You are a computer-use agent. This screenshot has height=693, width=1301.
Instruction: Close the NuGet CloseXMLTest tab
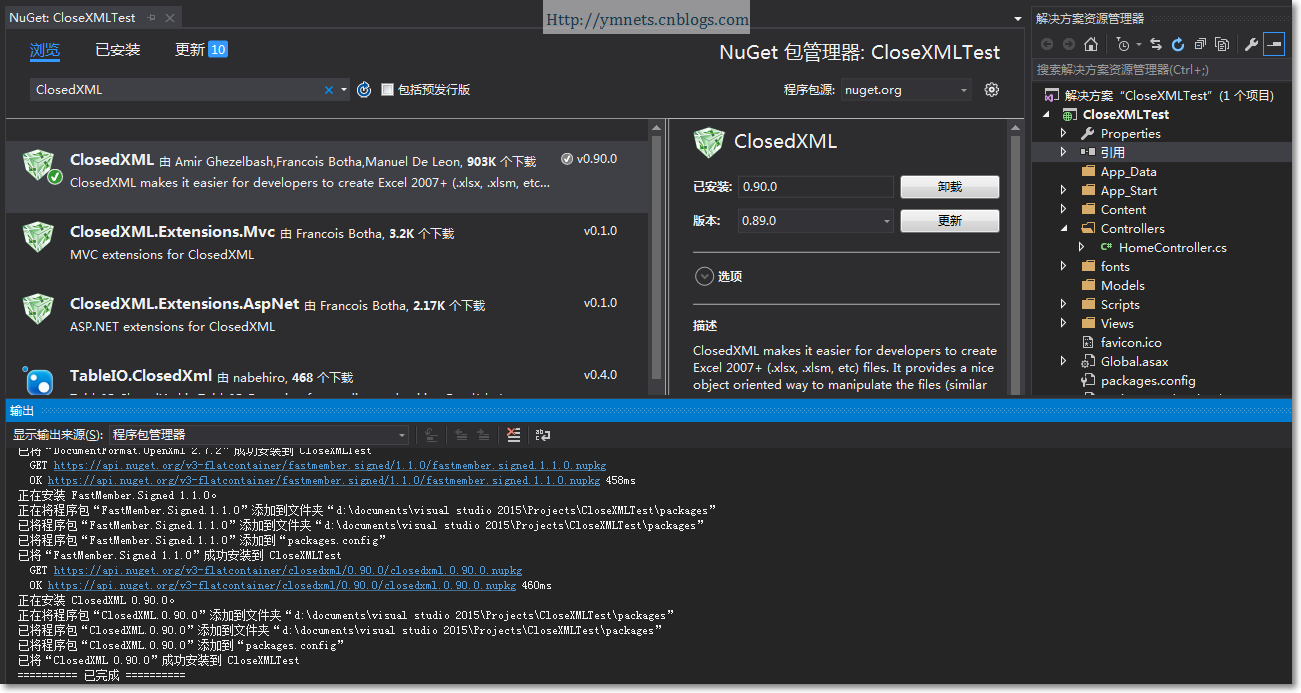click(170, 18)
